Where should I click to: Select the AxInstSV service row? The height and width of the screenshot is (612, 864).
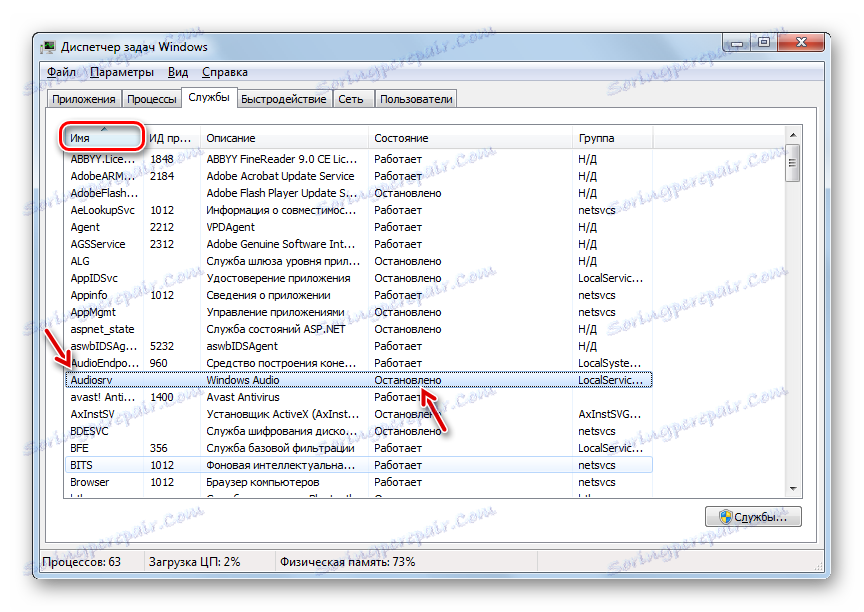pos(358,414)
